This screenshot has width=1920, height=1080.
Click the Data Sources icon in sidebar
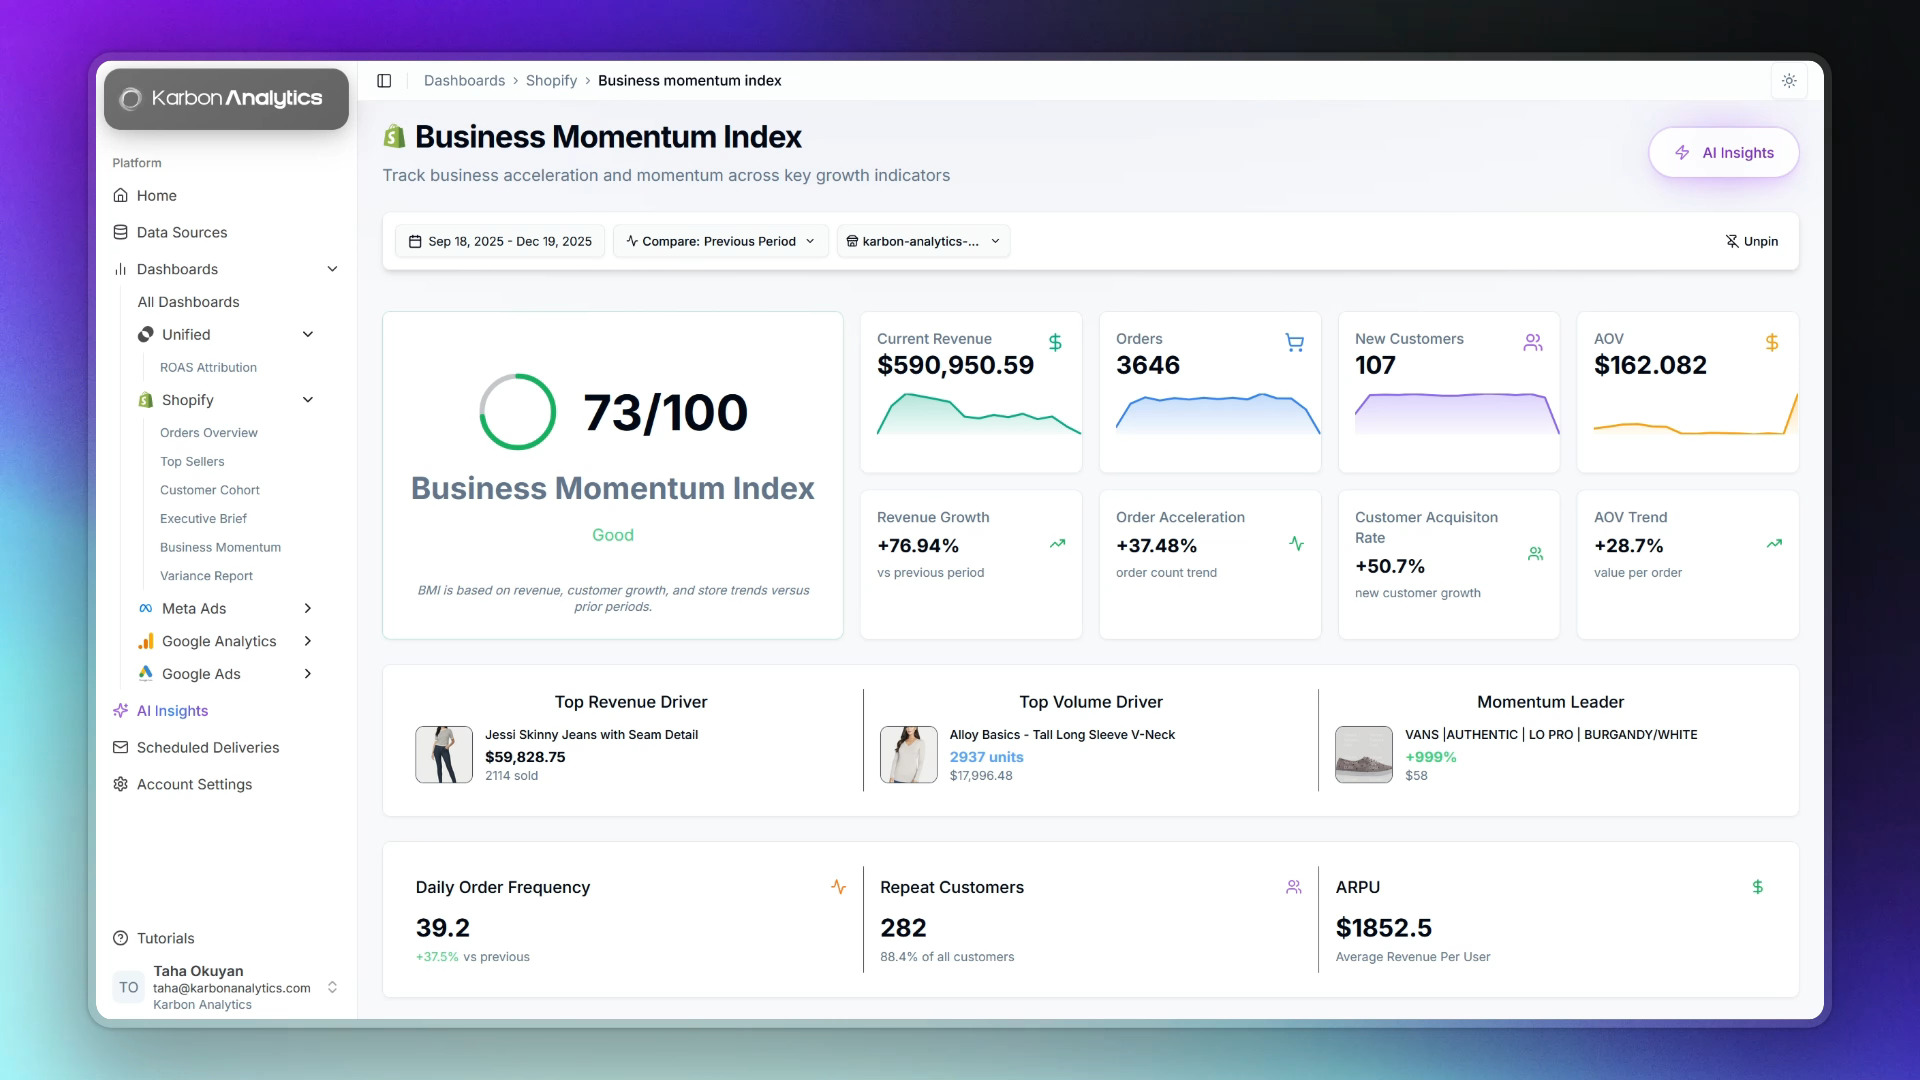pyautogui.click(x=120, y=232)
